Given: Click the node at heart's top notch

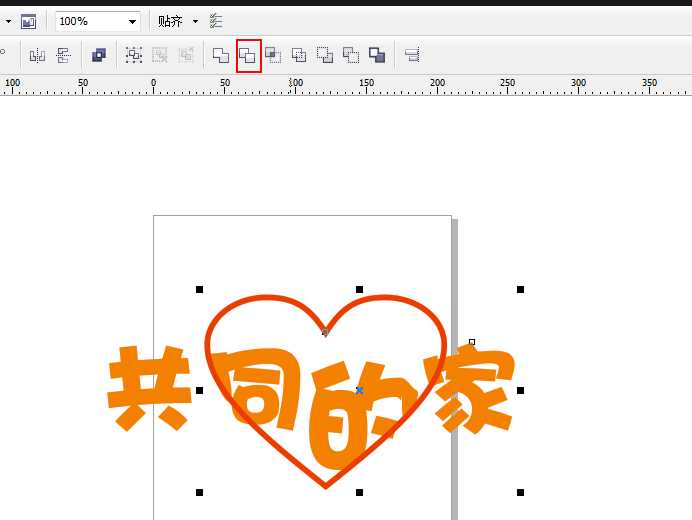Looking at the screenshot, I should click(x=325, y=332).
